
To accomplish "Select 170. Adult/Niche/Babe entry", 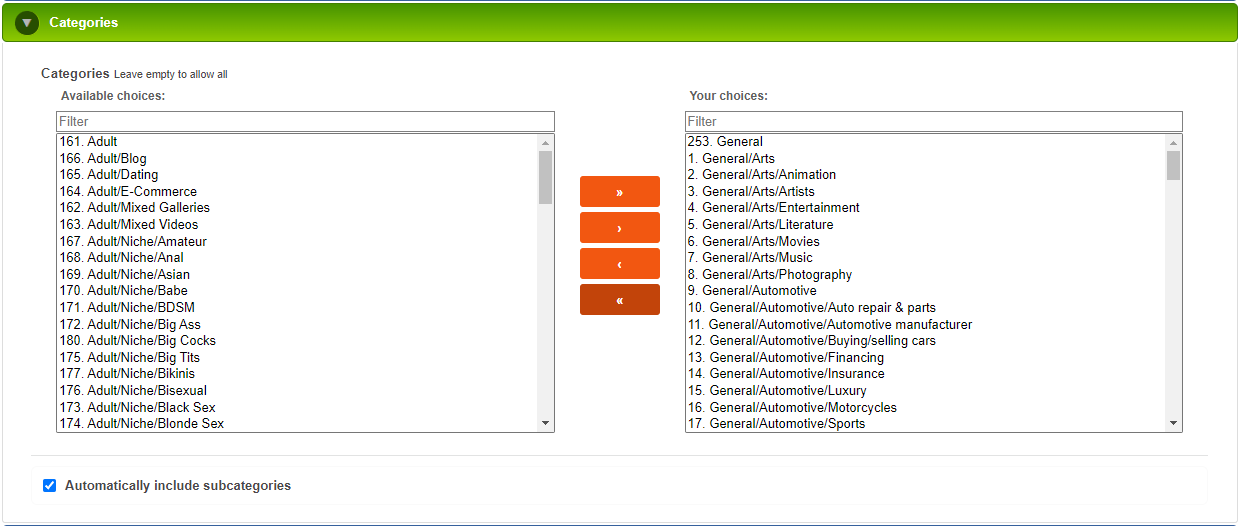I will click(297, 291).
